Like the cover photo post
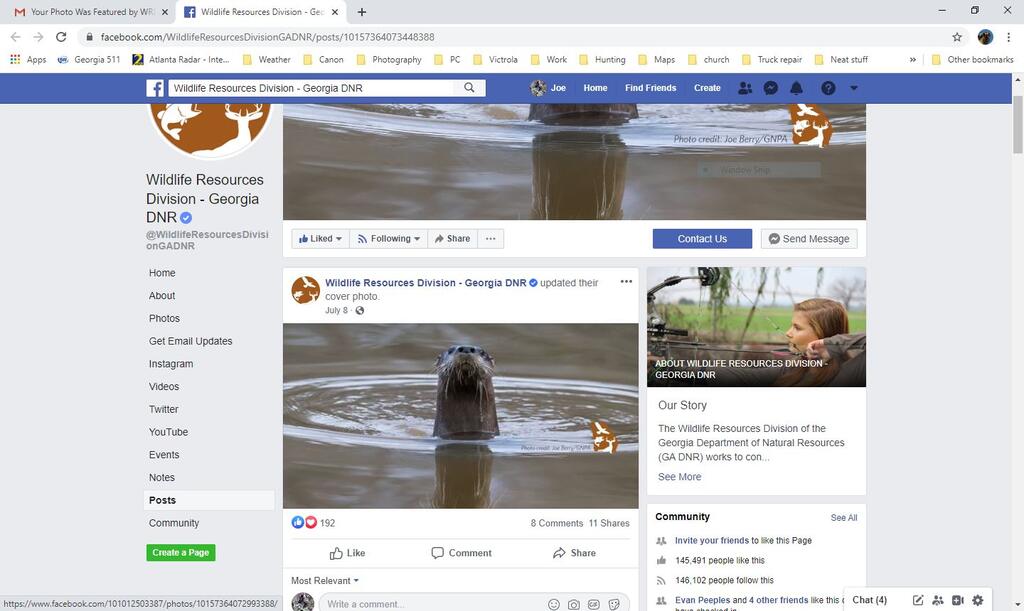Image resolution: width=1024 pixels, height=611 pixels. click(347, 554)
